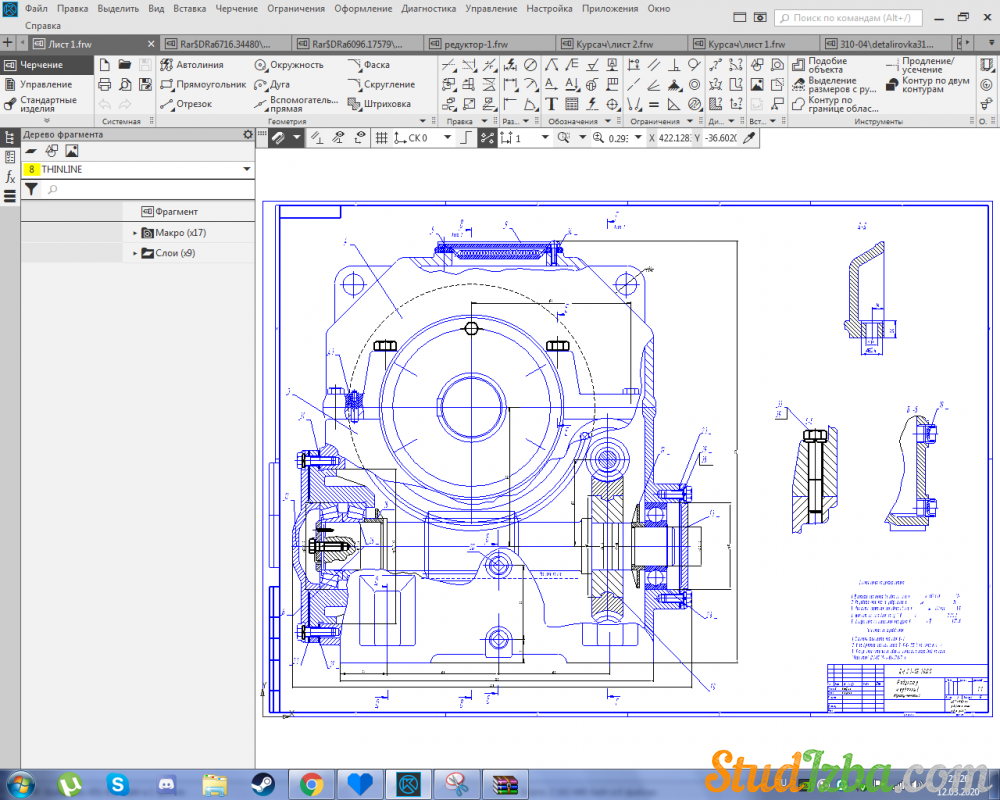
Task: Click the print icon in Системная panel
Action: 105,85
